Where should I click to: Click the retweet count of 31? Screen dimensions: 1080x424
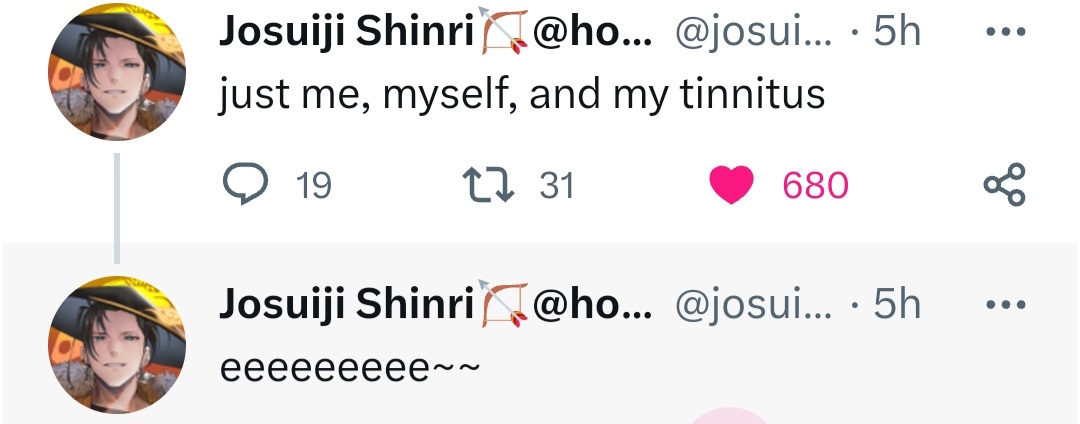(x=557, y=185)
